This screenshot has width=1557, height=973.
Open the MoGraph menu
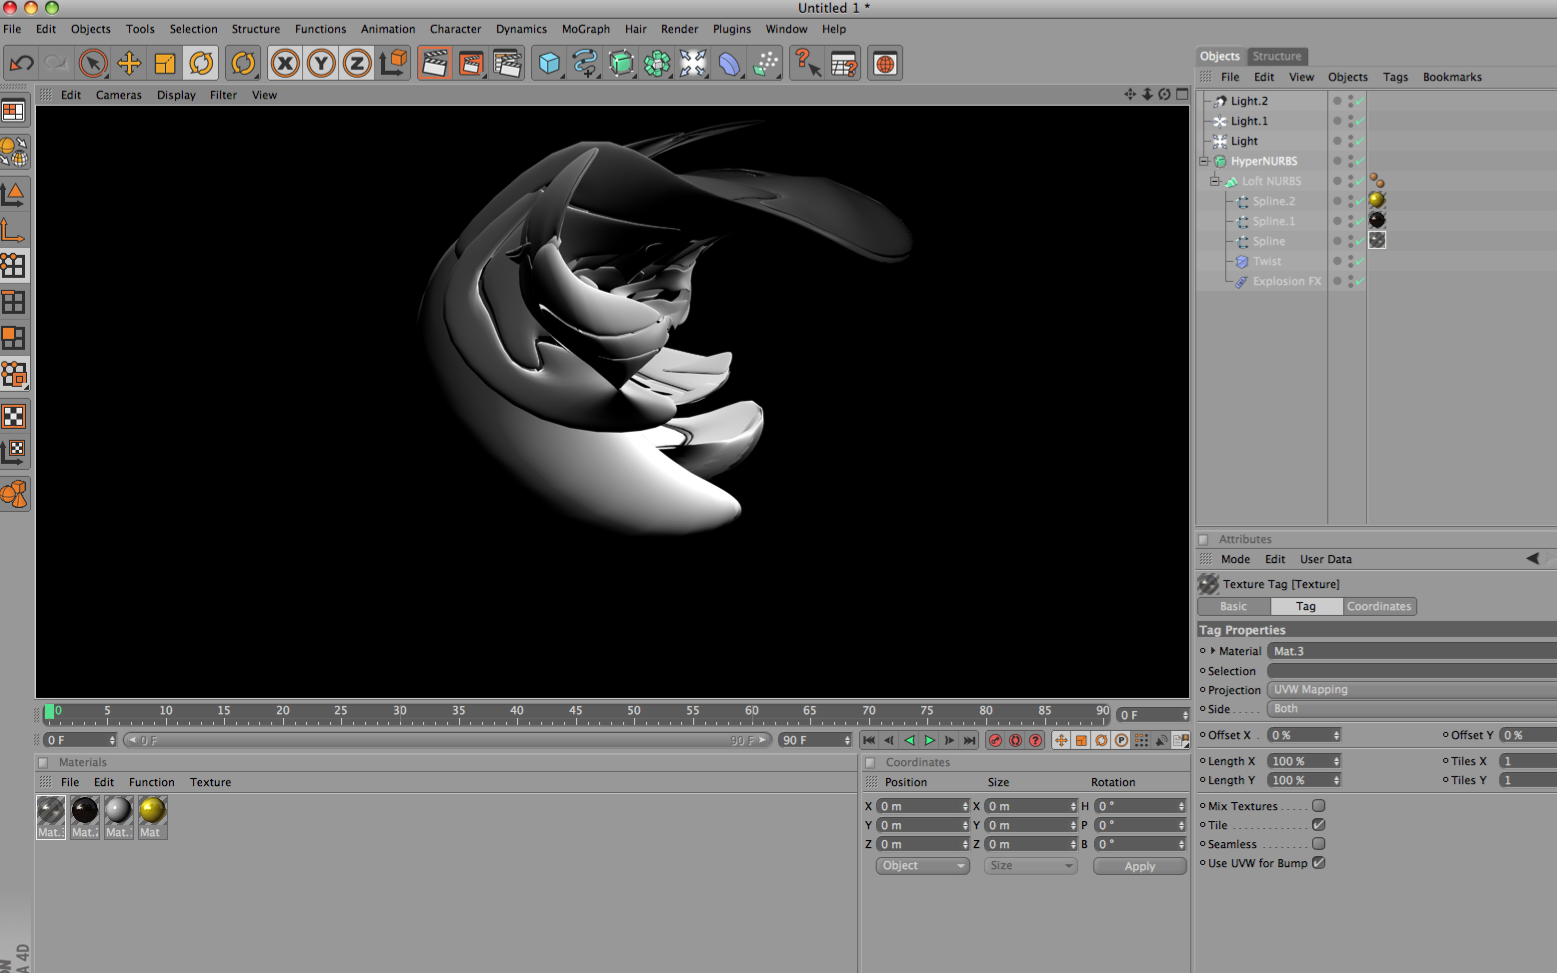coord(586,29)
